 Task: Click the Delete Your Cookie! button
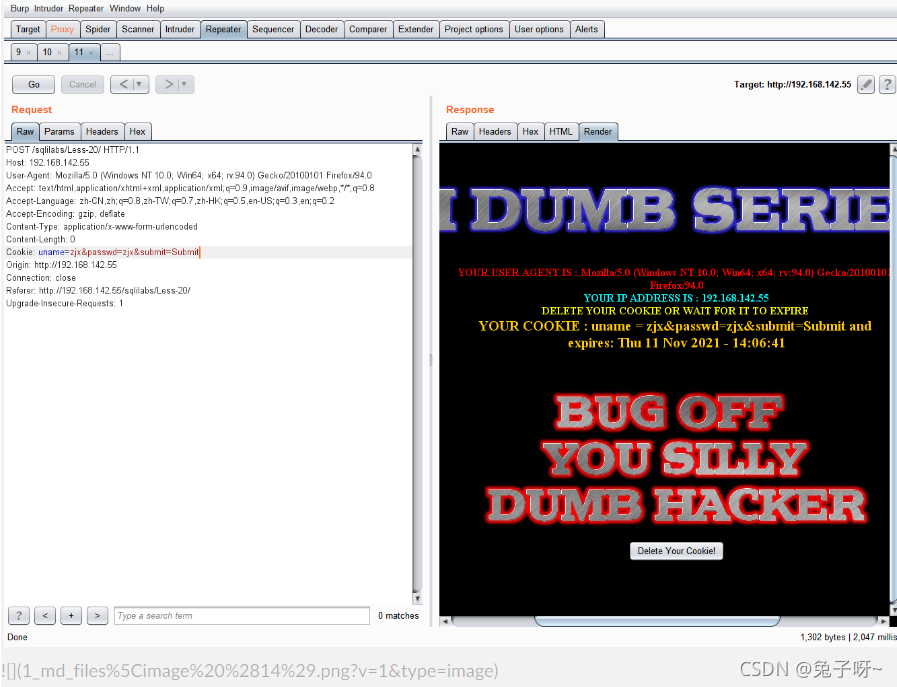(676, 551)
